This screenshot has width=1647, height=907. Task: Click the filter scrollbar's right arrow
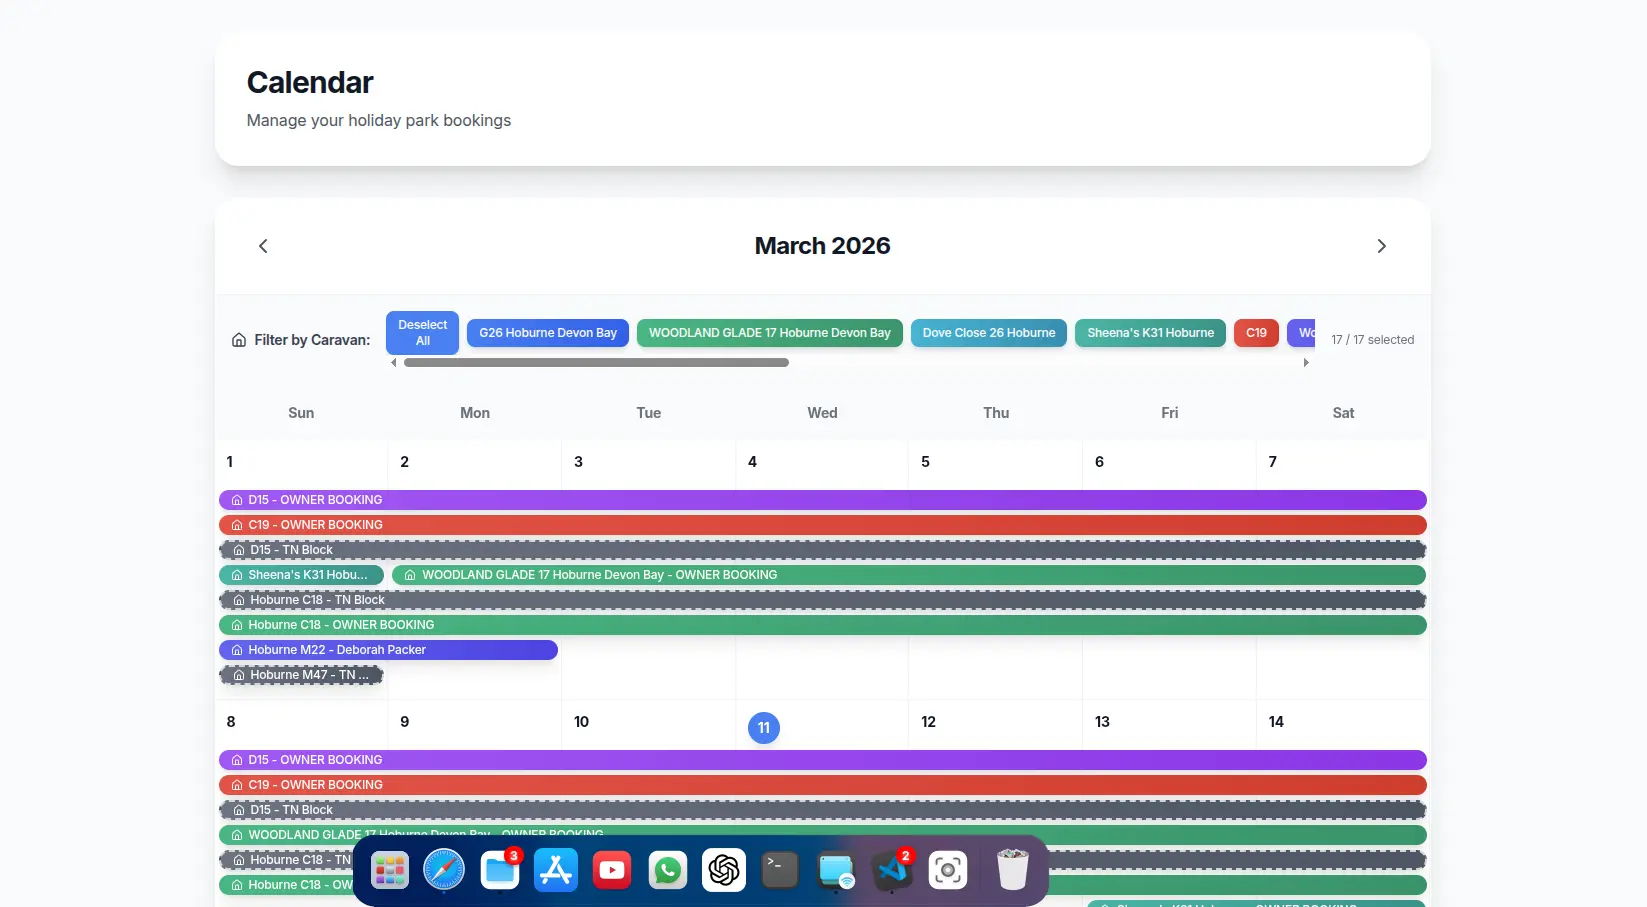[x=1306, y=363]
